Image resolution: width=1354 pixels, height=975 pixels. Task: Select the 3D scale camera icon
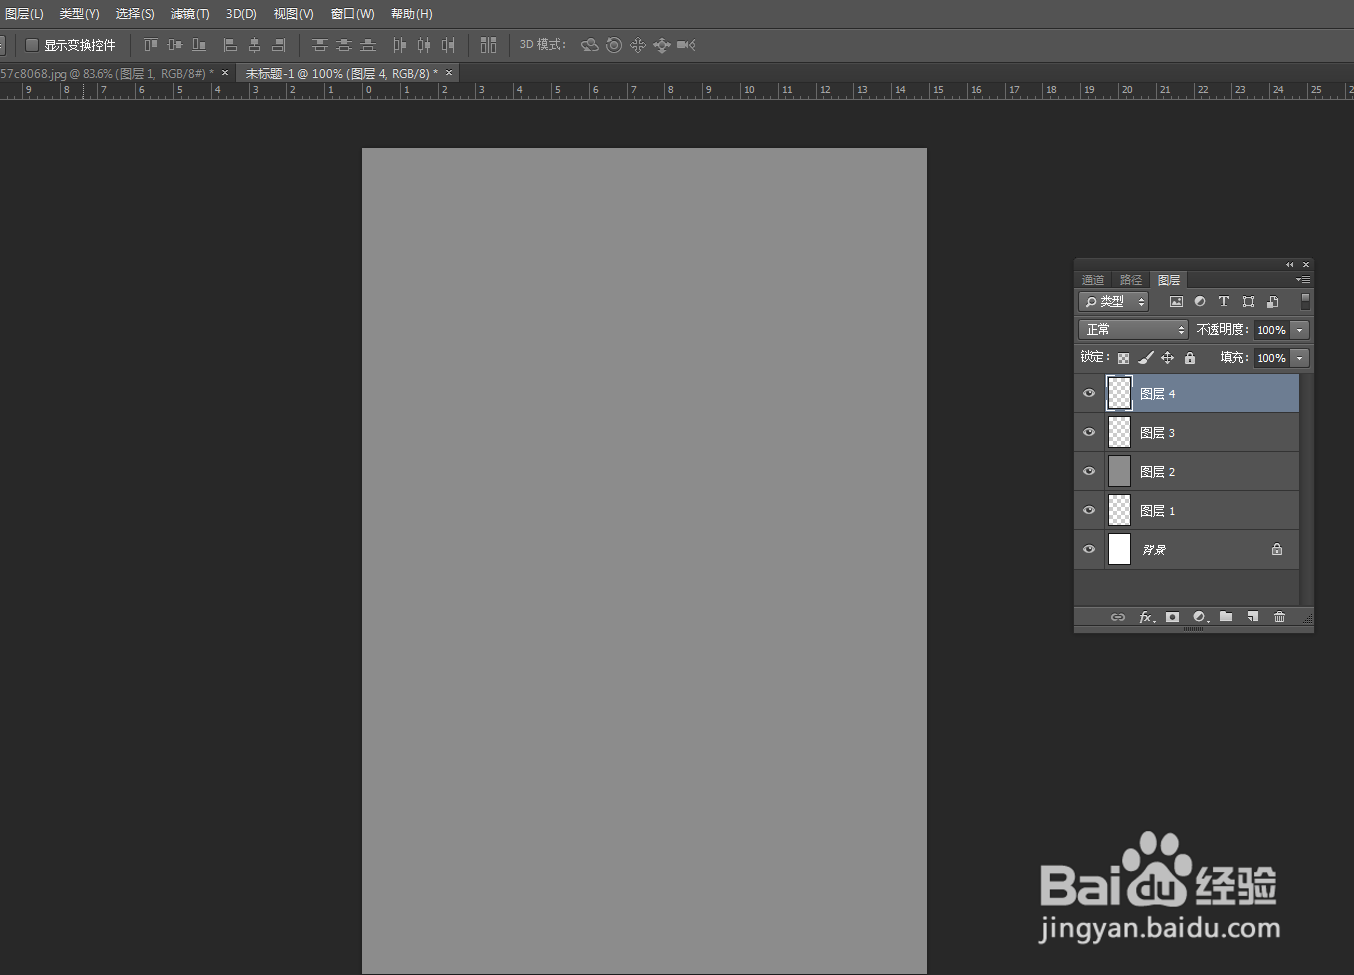(686, 45)
